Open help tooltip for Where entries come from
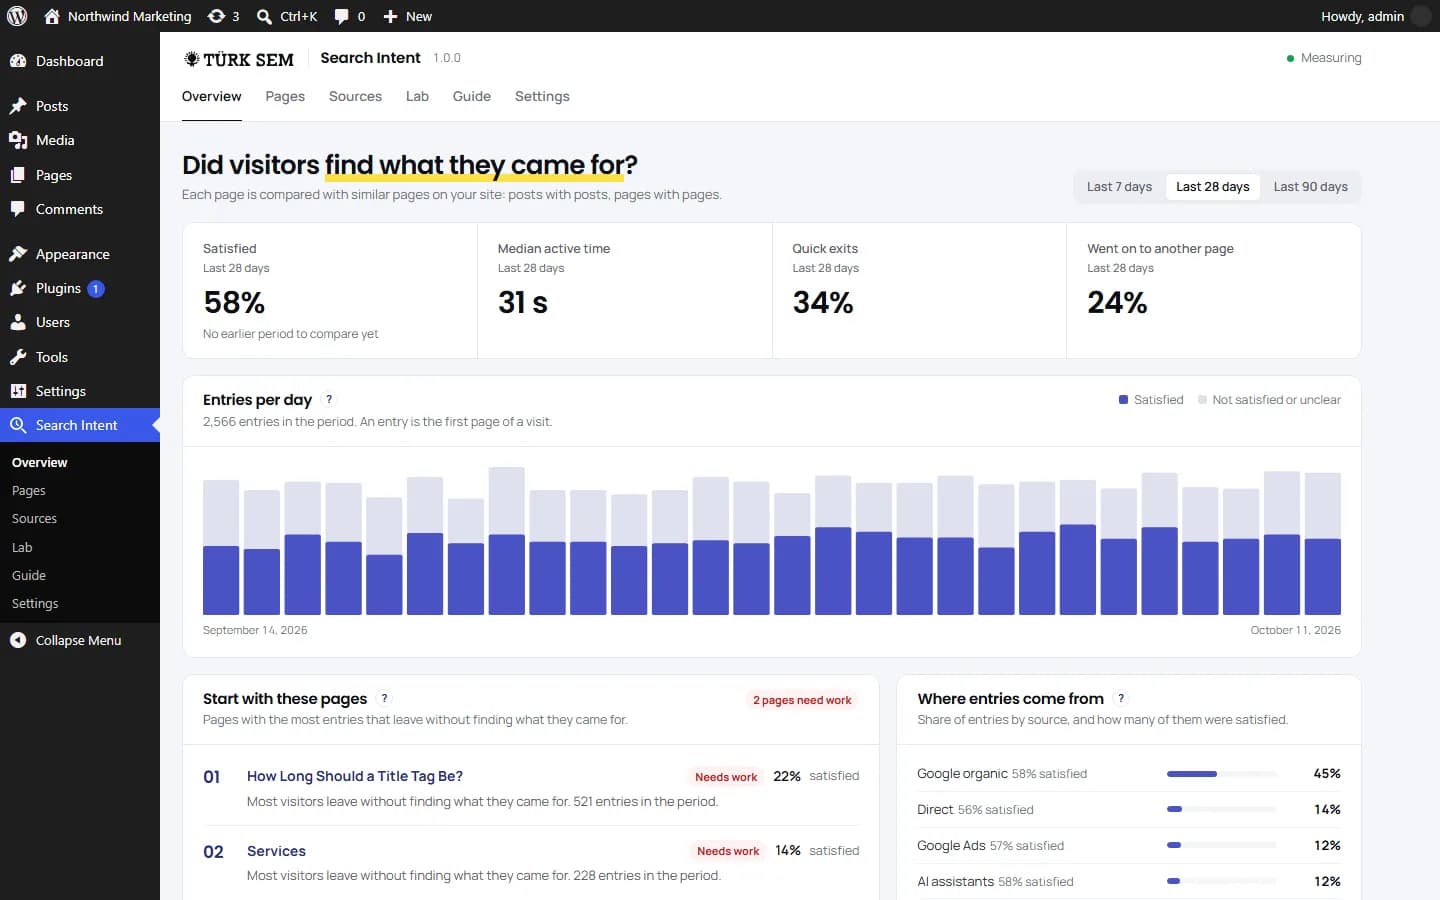The height and width of the screenshot is (900, 1440). click(x=1121, y=698)
